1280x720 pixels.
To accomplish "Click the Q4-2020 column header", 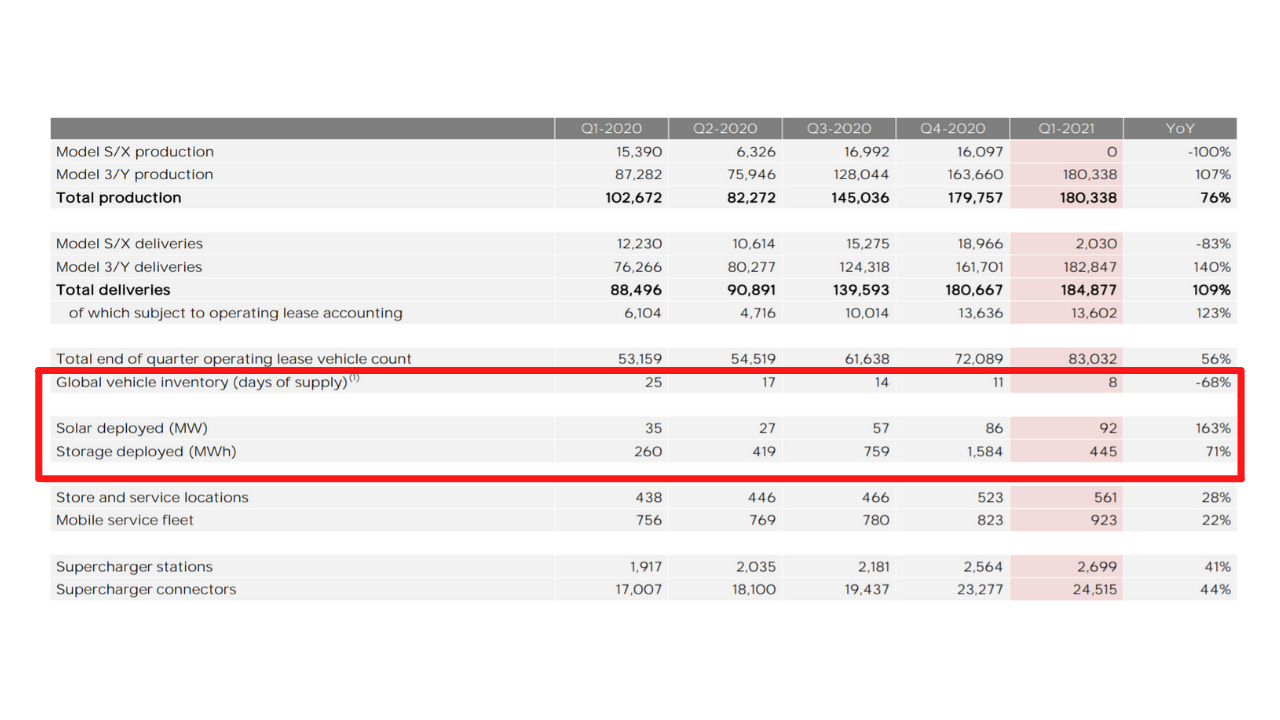I will pos(953,128).
